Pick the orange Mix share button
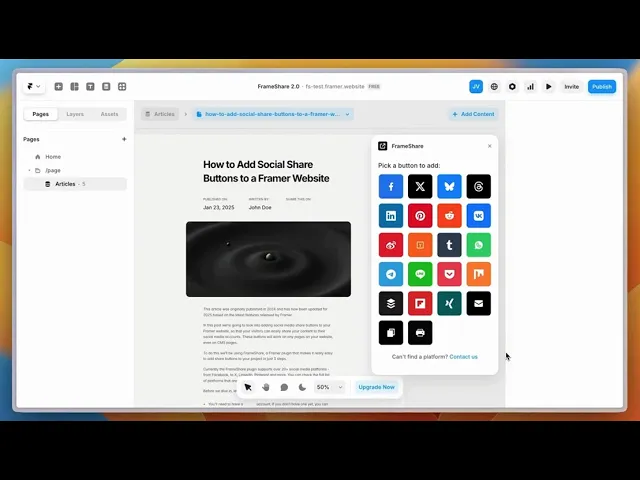Screen dimensions: 640x480 click(479, 274)
